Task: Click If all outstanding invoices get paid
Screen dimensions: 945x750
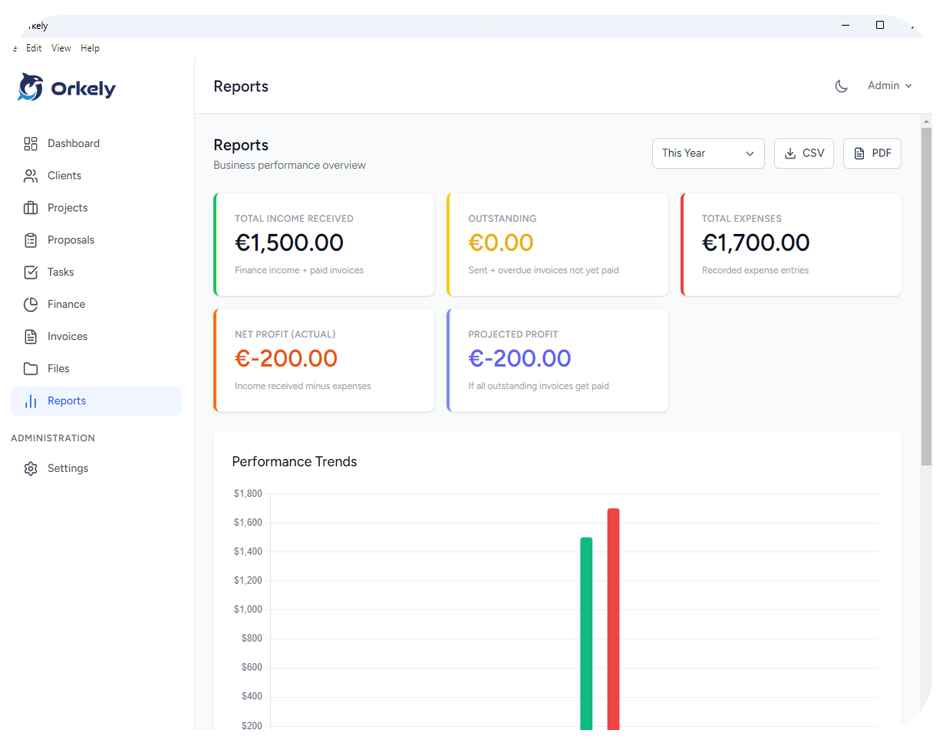Action: (x=538, y=386)
